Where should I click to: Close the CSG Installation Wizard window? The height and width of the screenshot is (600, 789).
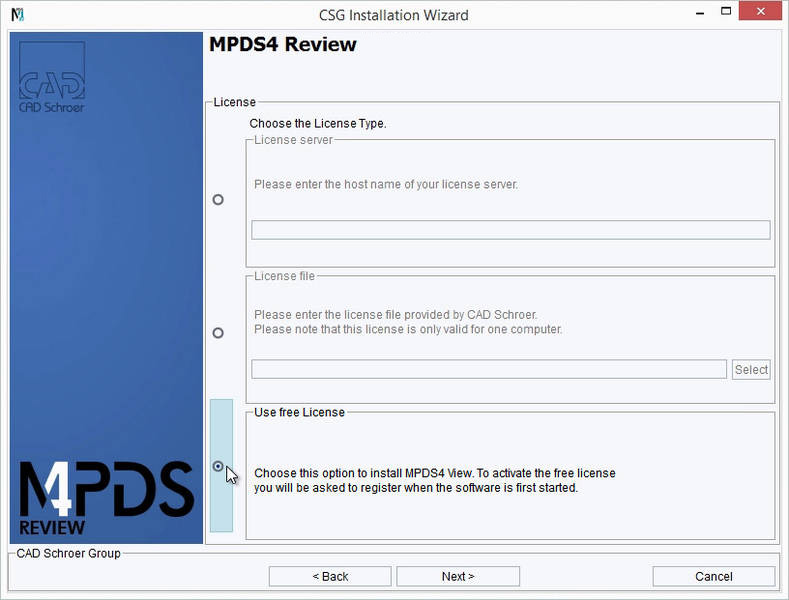pos(760,11)
